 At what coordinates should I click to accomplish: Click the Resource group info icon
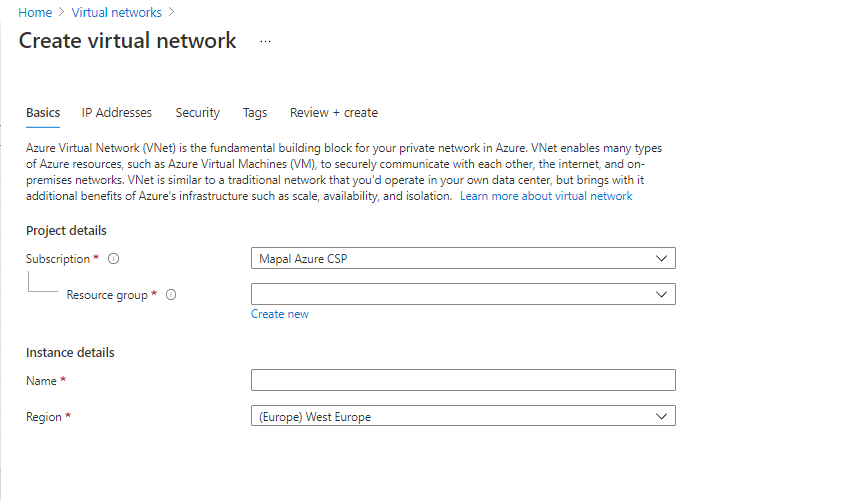pos(171,295)
